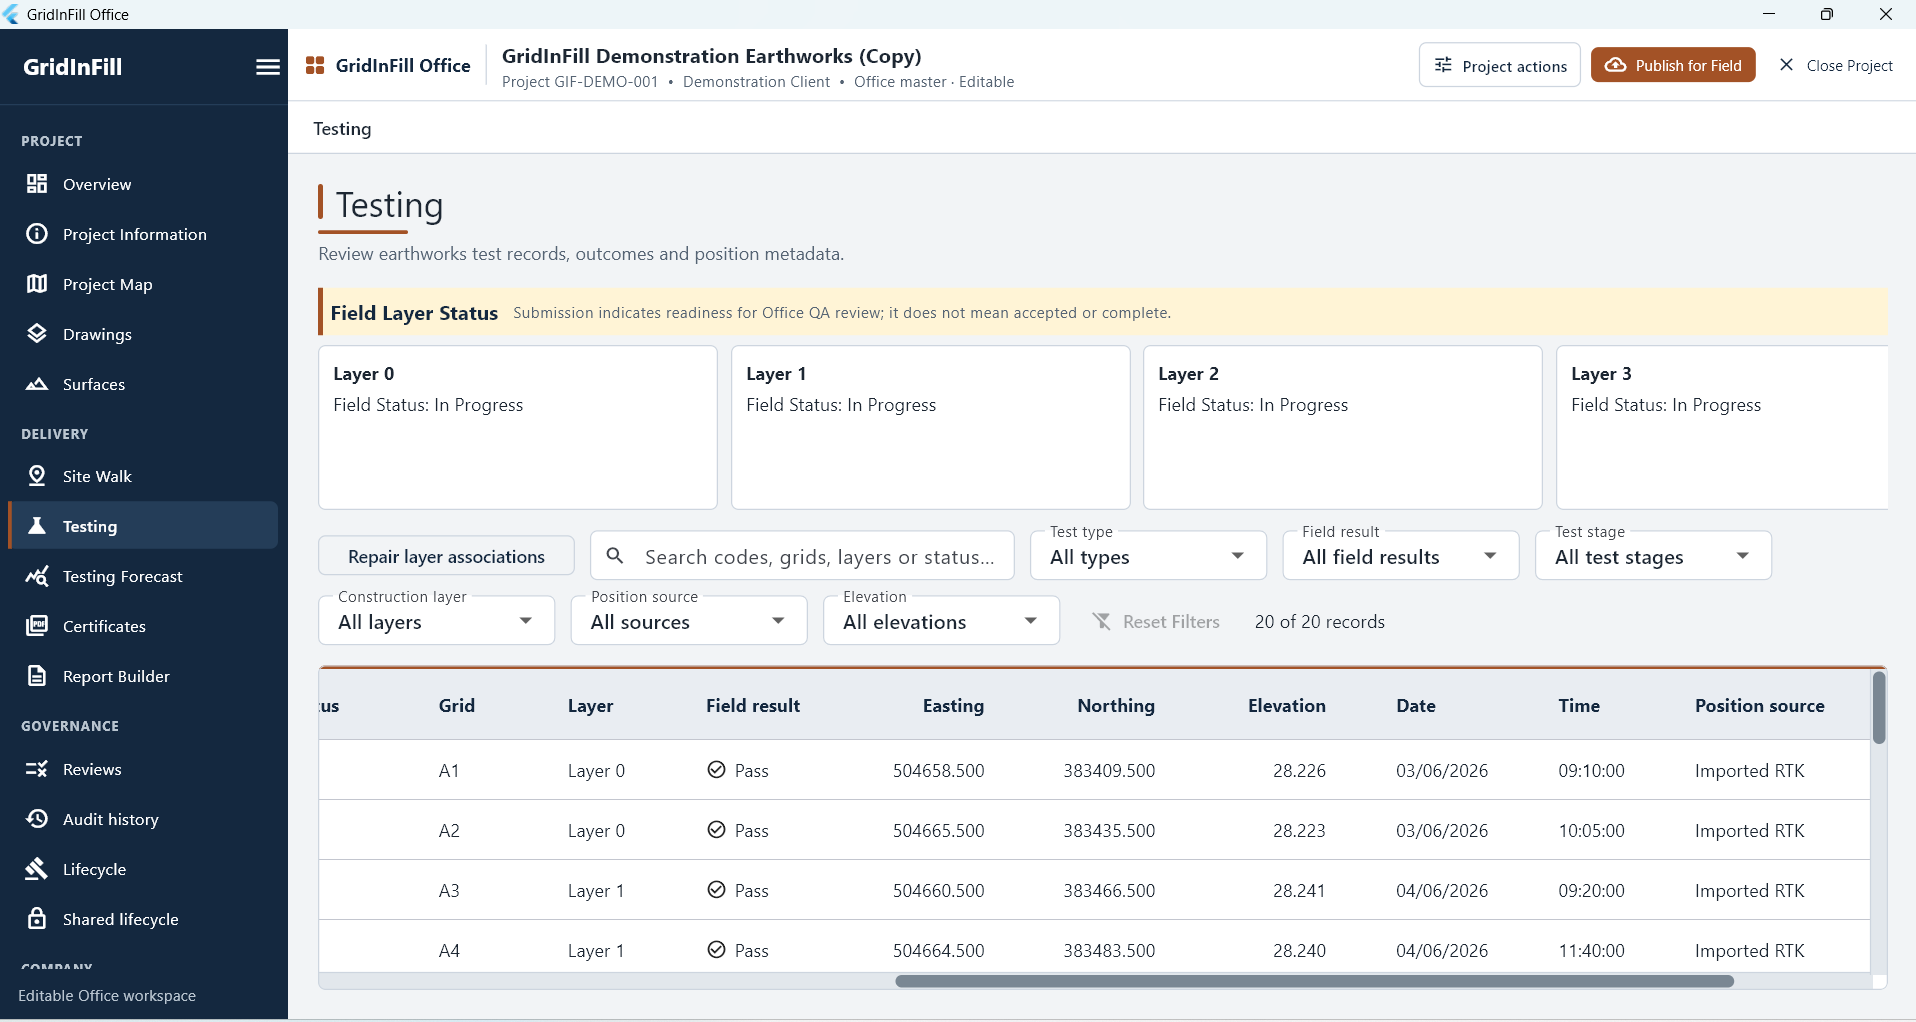The width and height of the screenshot is (1916, 1022).
Task: Click the Testing breadcrumb
Action: (x=342, y=129)
